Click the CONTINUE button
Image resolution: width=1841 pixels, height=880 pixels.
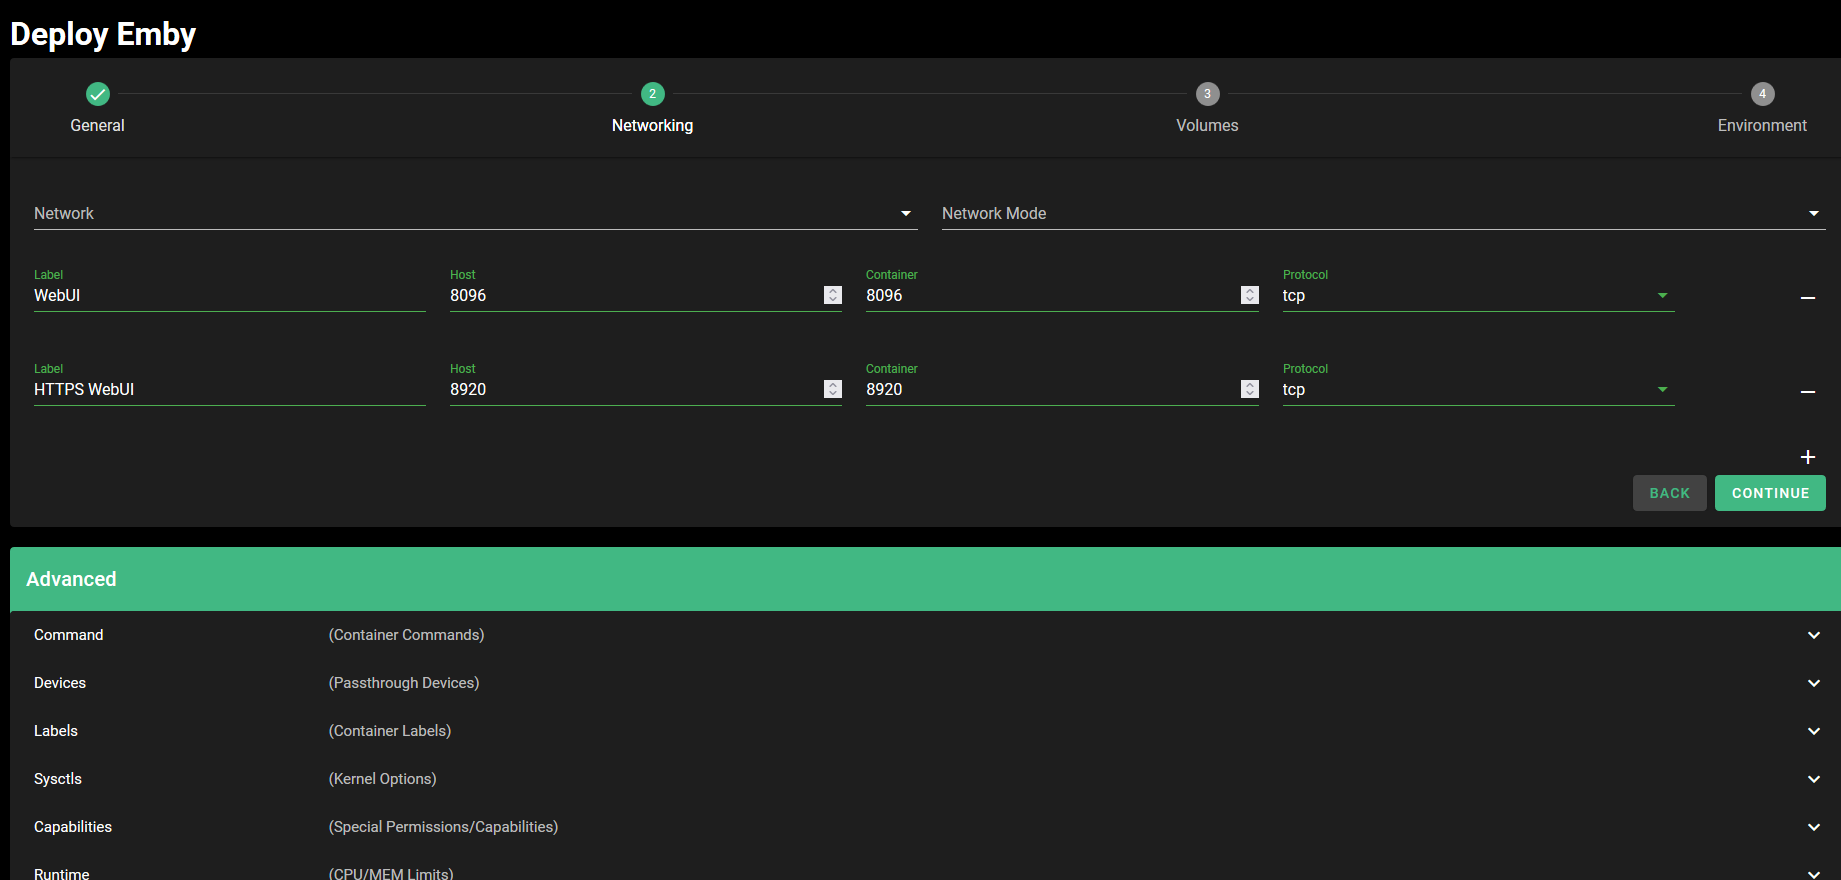[1770, 493]
